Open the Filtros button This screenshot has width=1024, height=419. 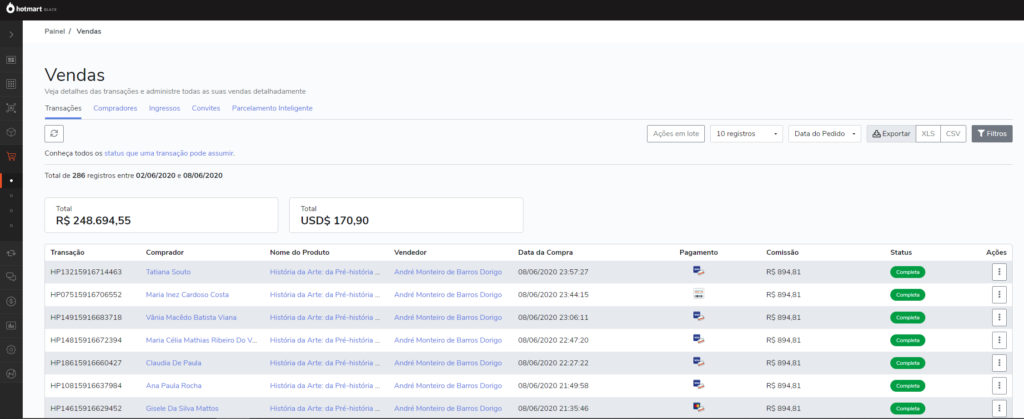(x=992, y=134)
